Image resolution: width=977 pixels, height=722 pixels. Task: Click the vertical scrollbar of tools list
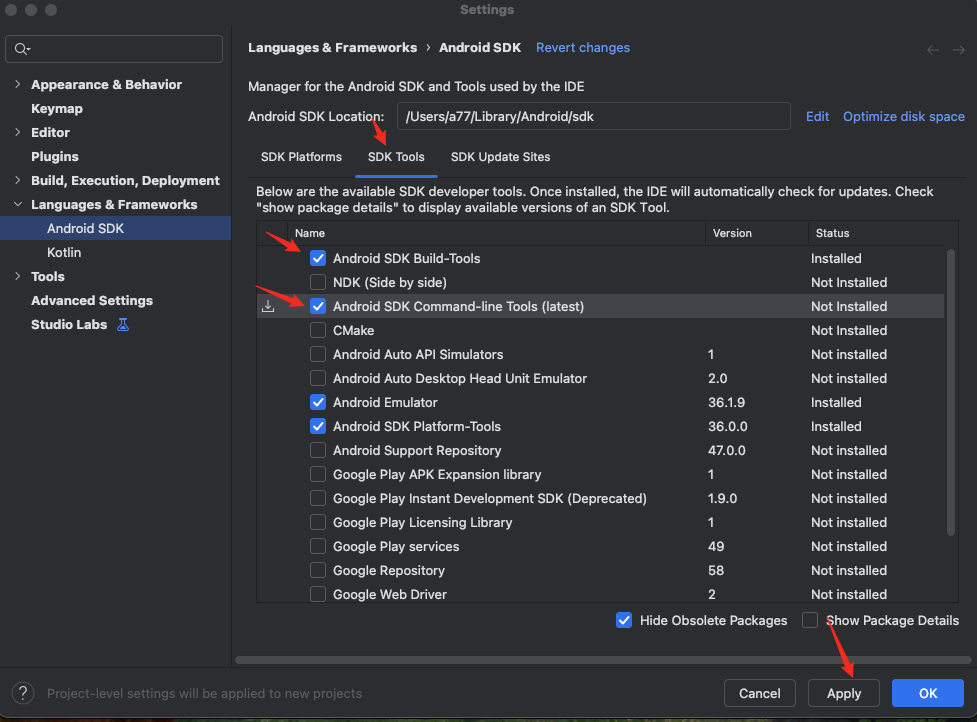951,392
